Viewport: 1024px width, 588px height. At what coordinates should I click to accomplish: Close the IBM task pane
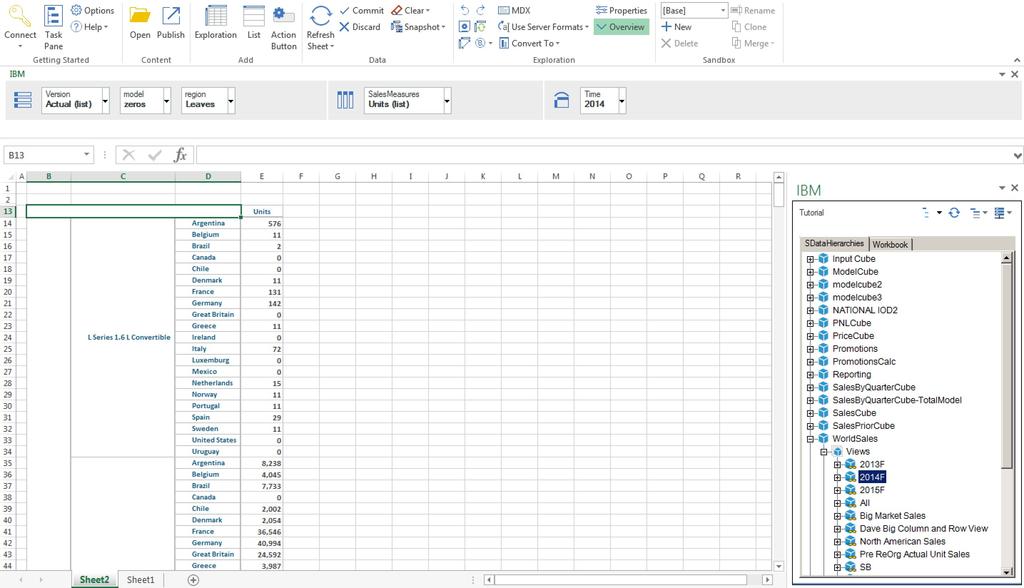click(x=1014, y=188)
